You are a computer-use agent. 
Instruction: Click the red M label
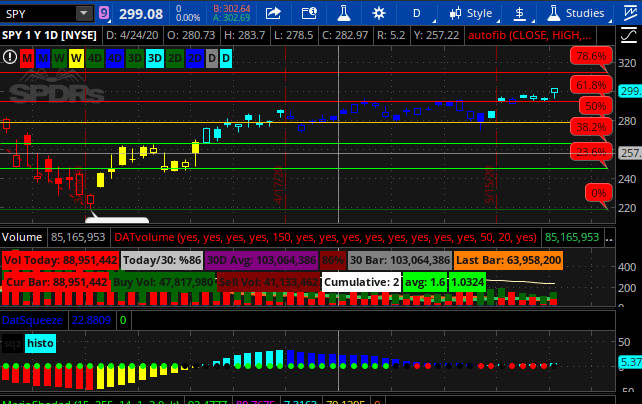tap(27, 59)
